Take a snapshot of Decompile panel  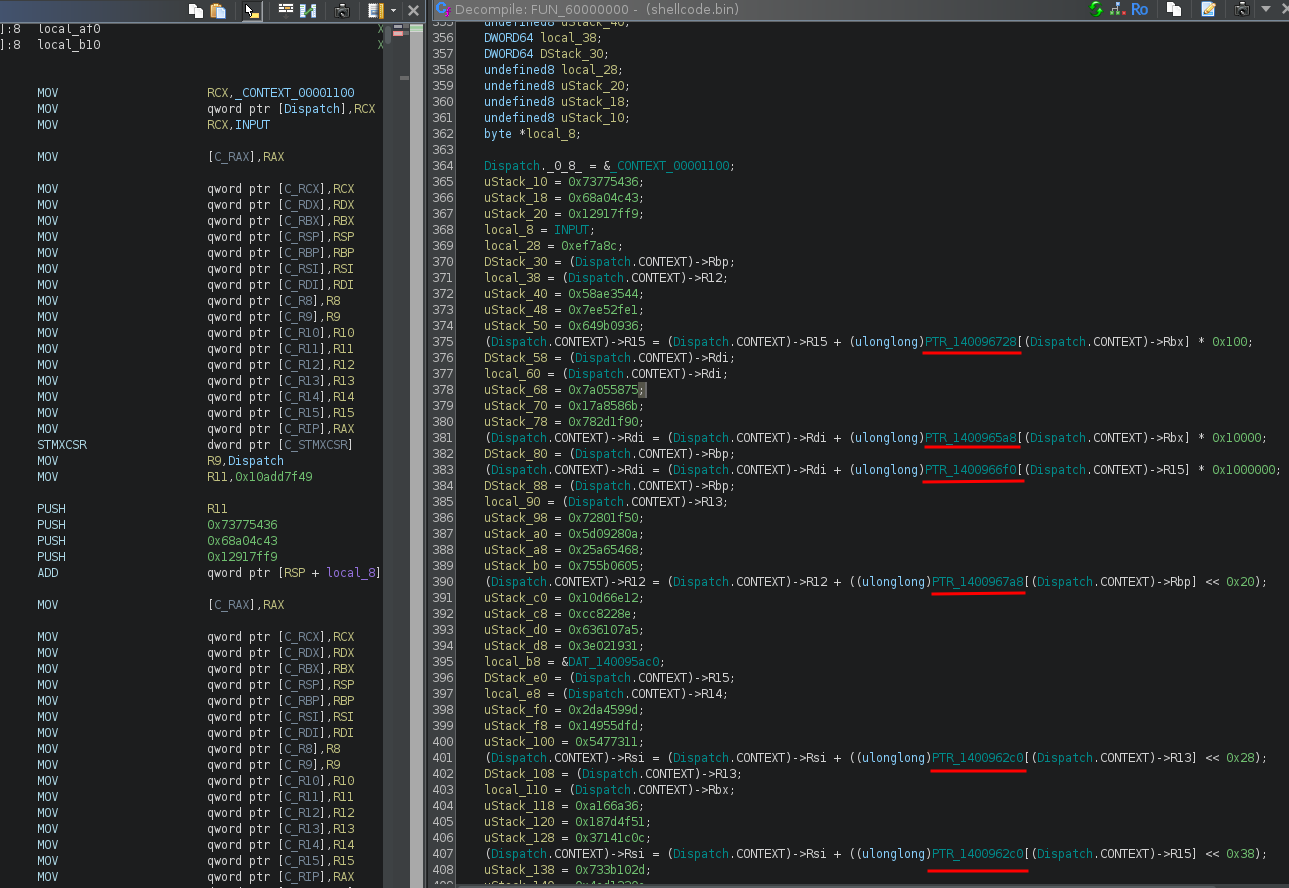tap(1242, 9)
